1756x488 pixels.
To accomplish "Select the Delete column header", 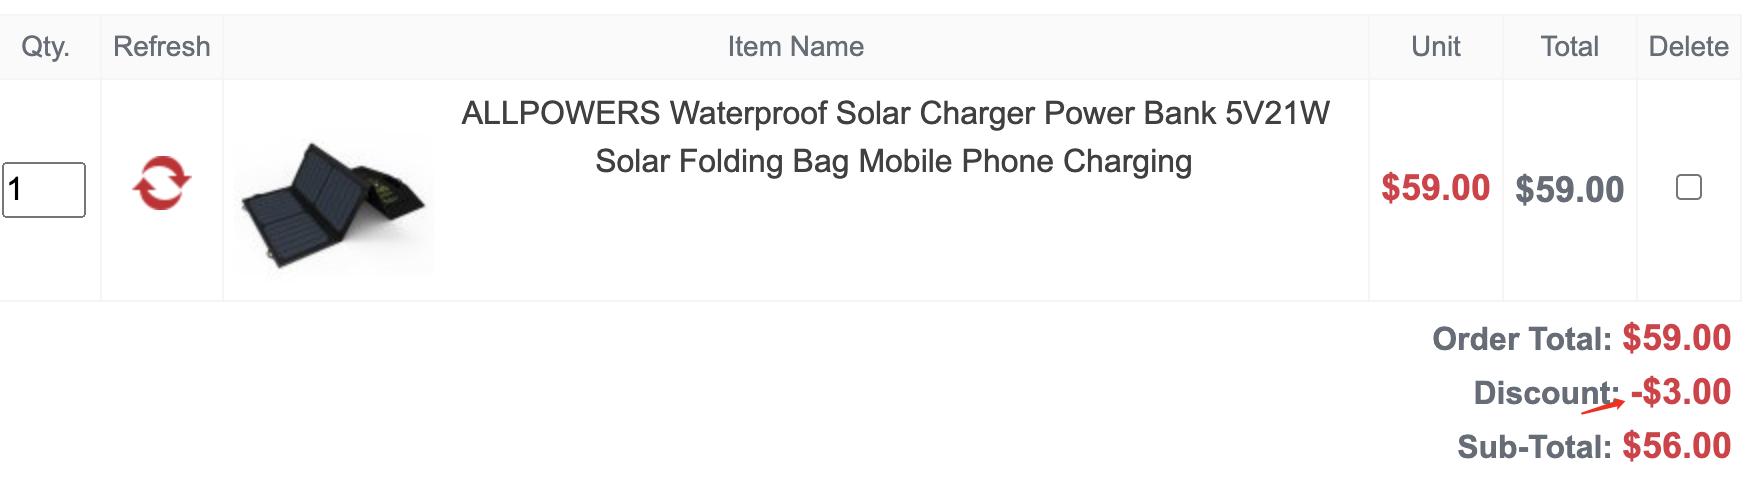I will pyautogui.click(x=1689, y=47).
